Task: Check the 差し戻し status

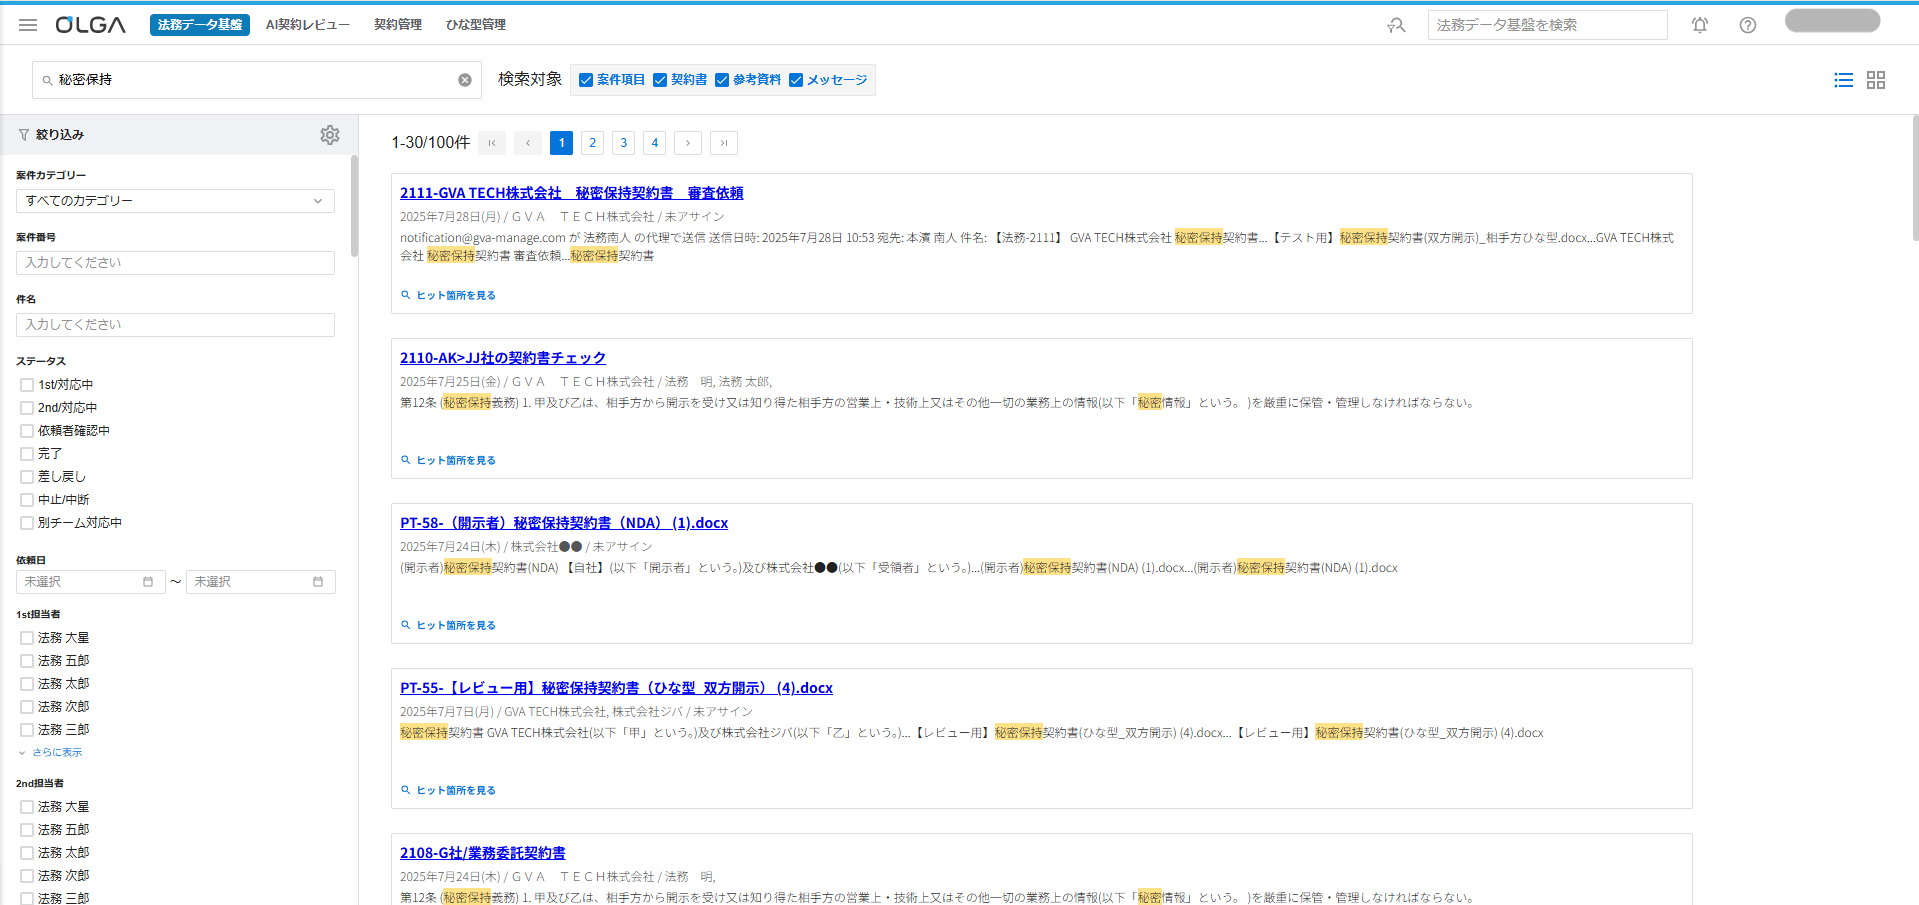Action: click(27, 477)
